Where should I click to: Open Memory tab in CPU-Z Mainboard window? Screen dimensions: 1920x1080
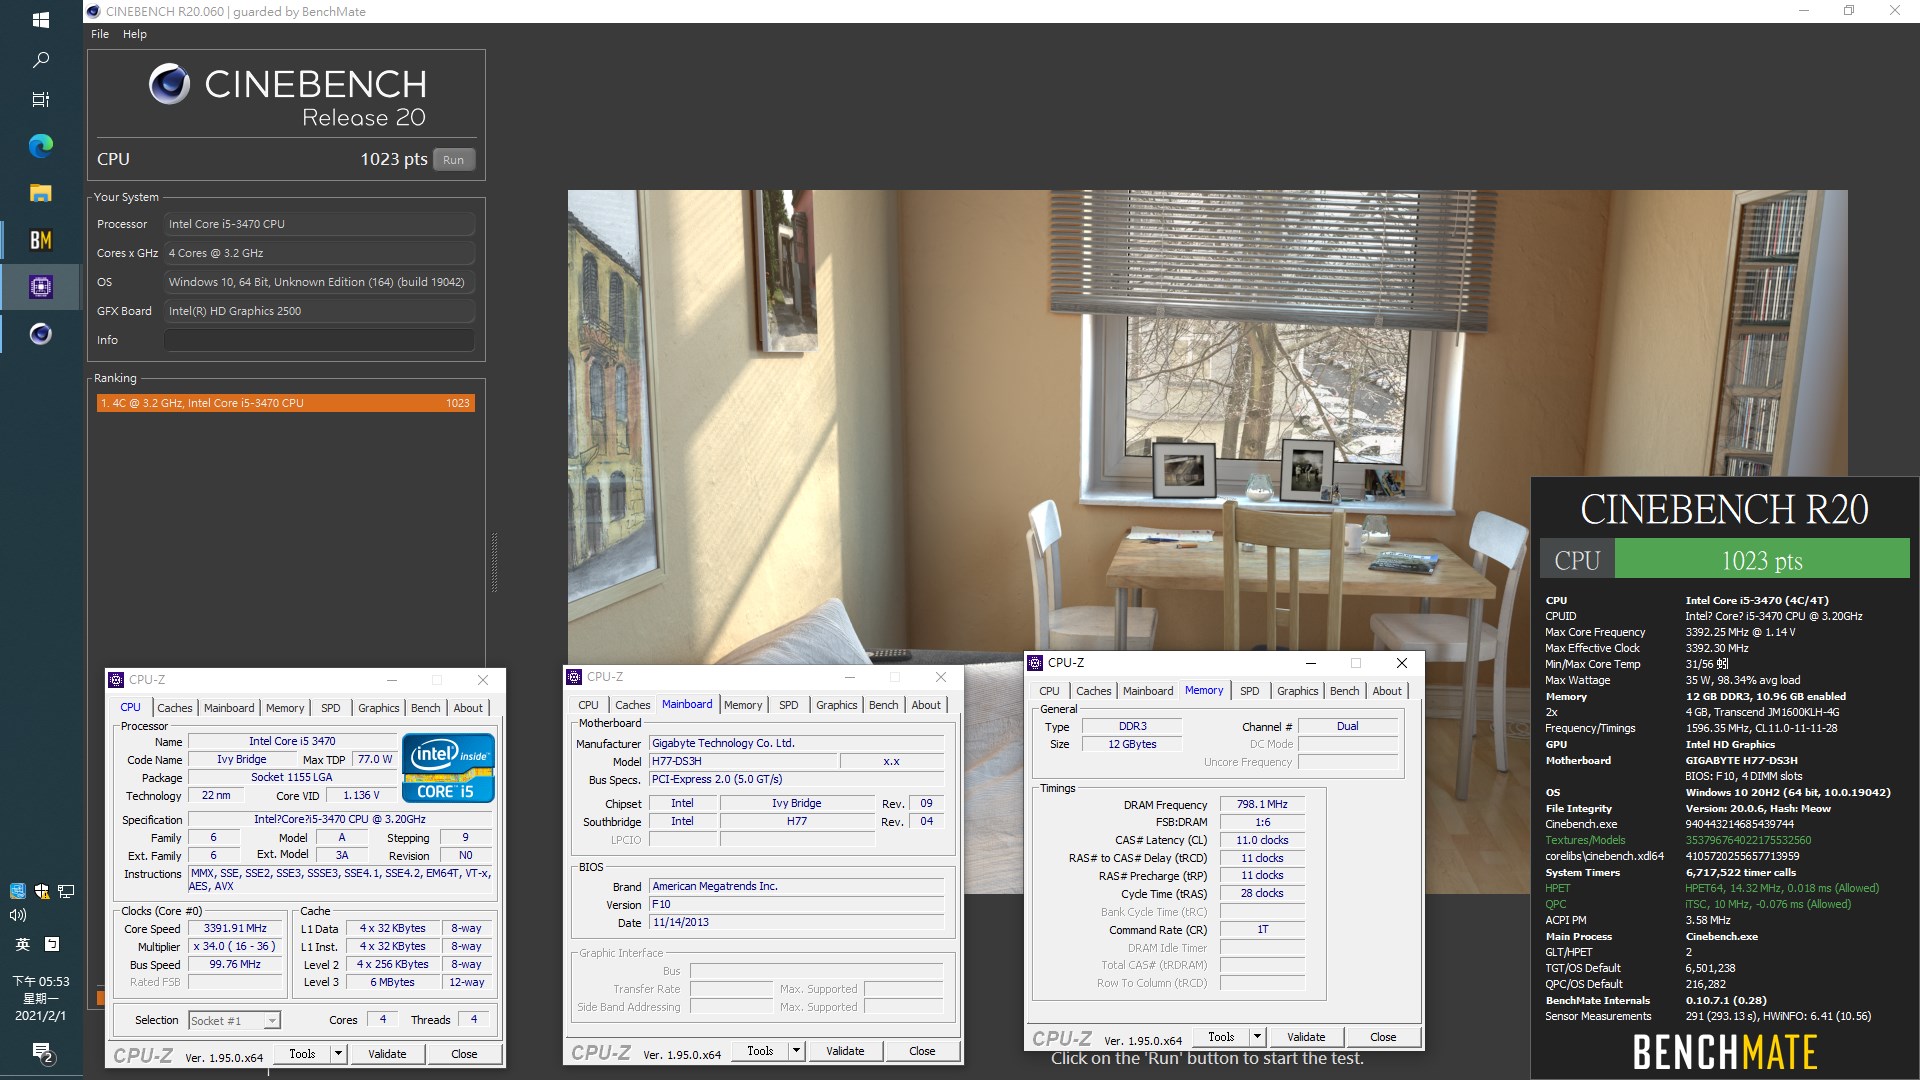click(x=743, y=705)
